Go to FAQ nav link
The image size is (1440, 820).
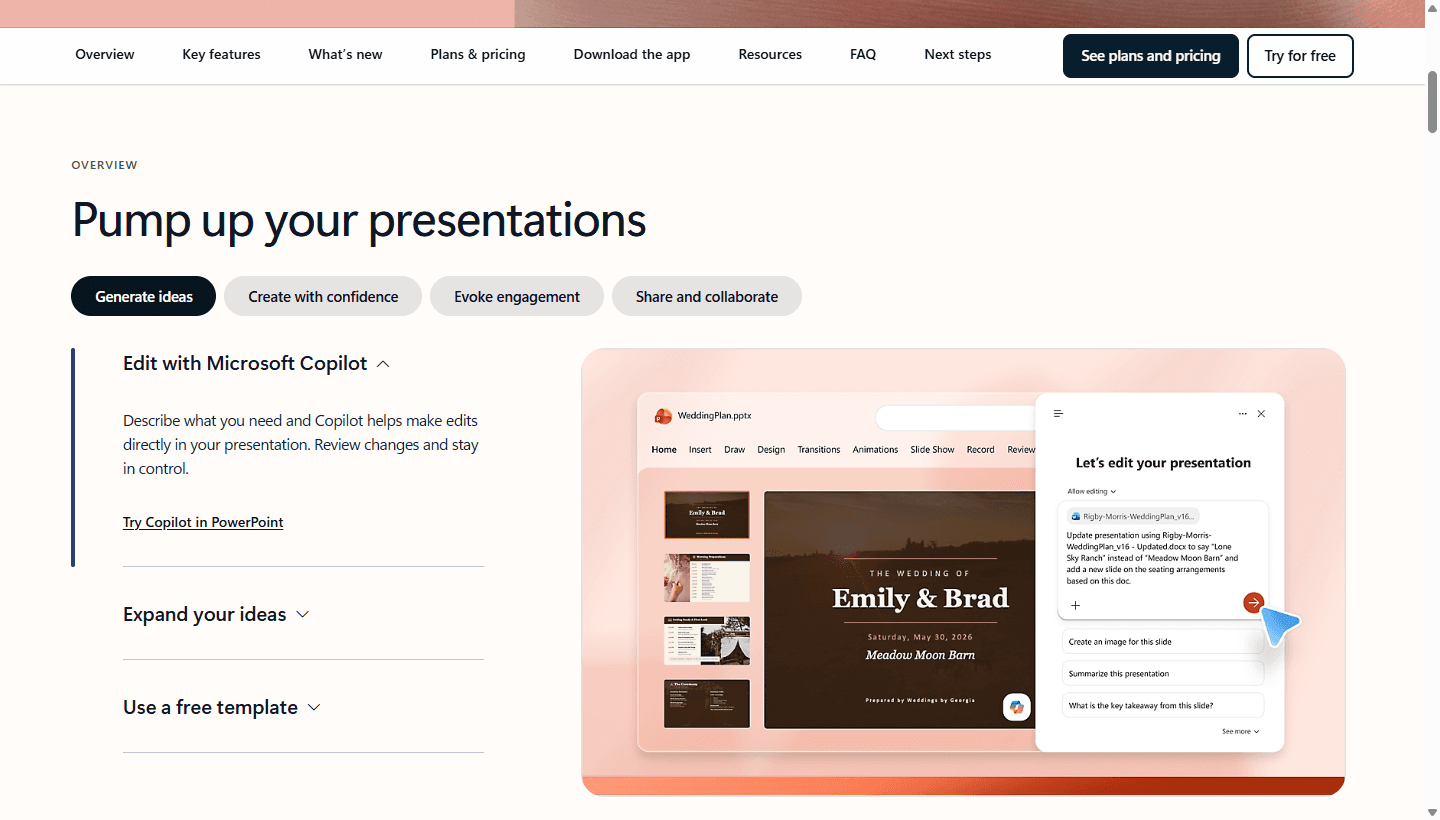tap(863, 55)
